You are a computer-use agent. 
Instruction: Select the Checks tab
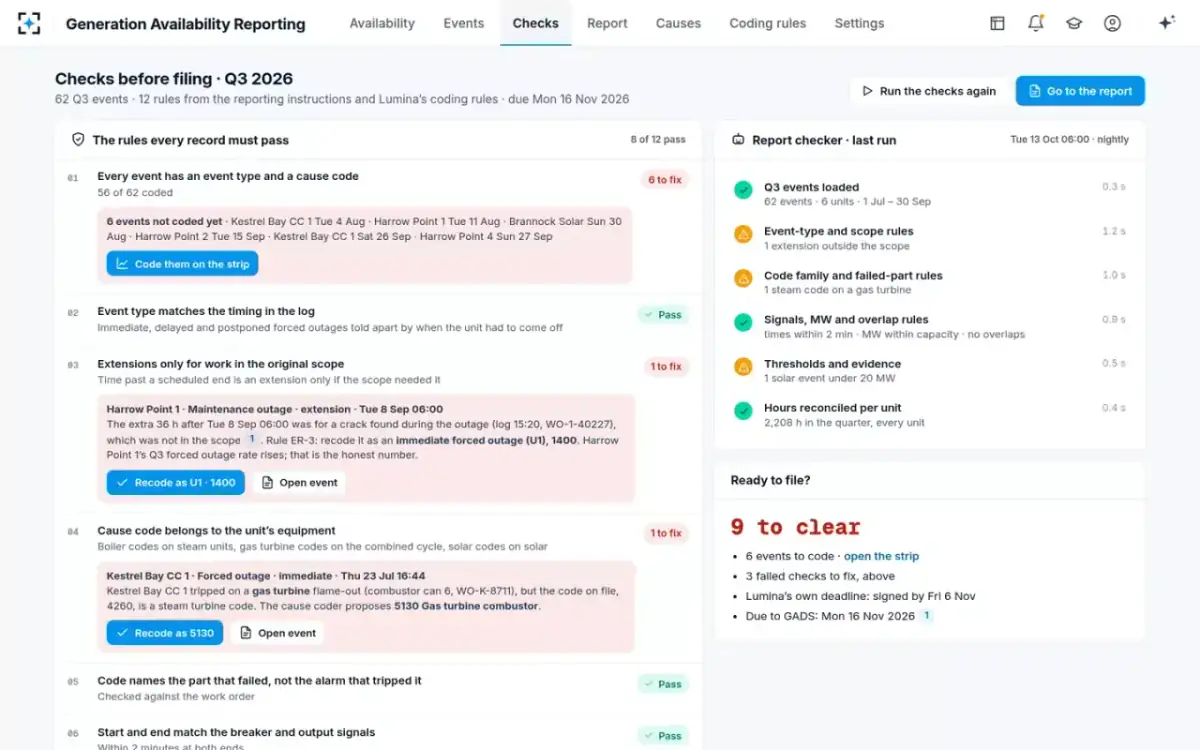[535, 23]
